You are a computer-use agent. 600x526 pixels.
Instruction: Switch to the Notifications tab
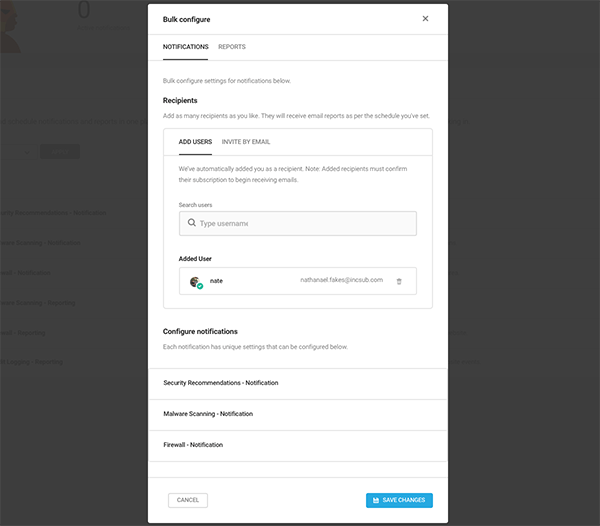coord(186,47)
